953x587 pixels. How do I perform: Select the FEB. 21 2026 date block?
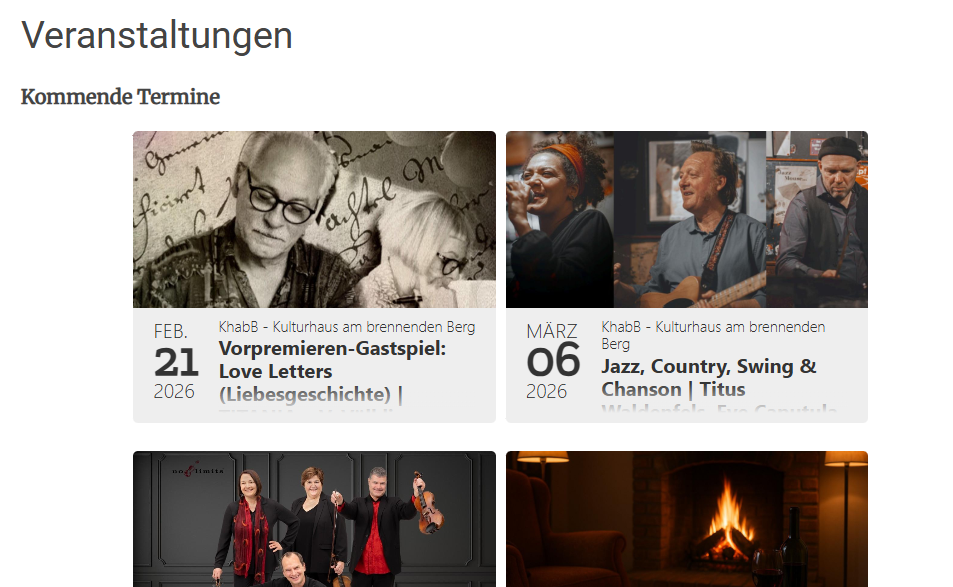[x=176, y=362]
